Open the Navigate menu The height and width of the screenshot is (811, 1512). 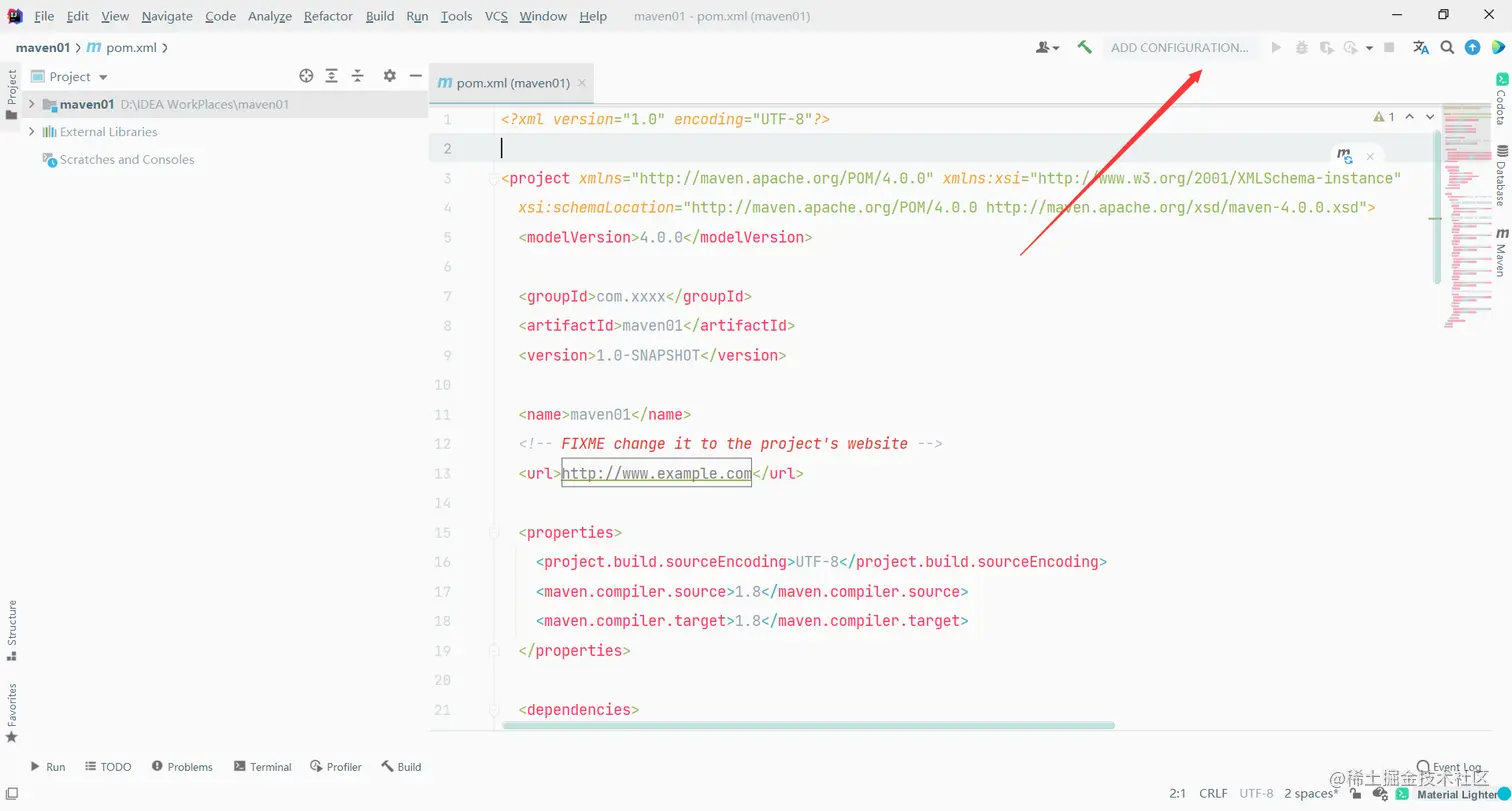tap(167, 16)
